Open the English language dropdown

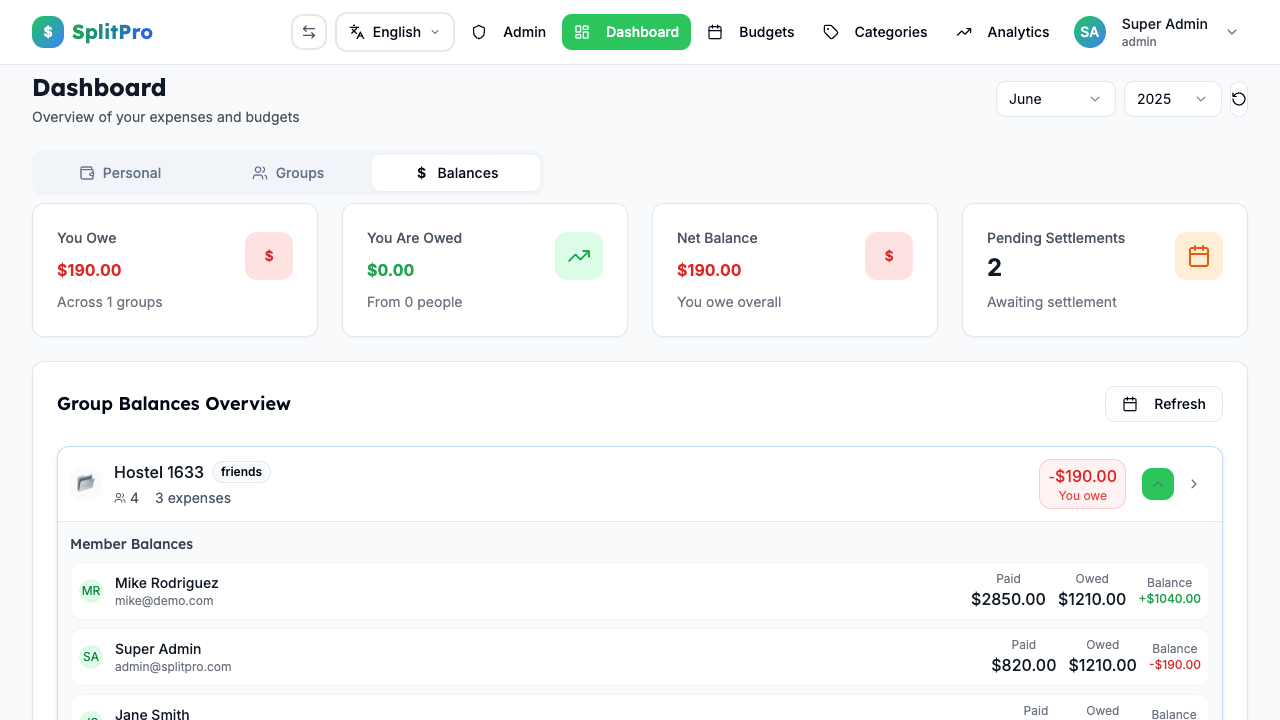click(x=394, y=32)
